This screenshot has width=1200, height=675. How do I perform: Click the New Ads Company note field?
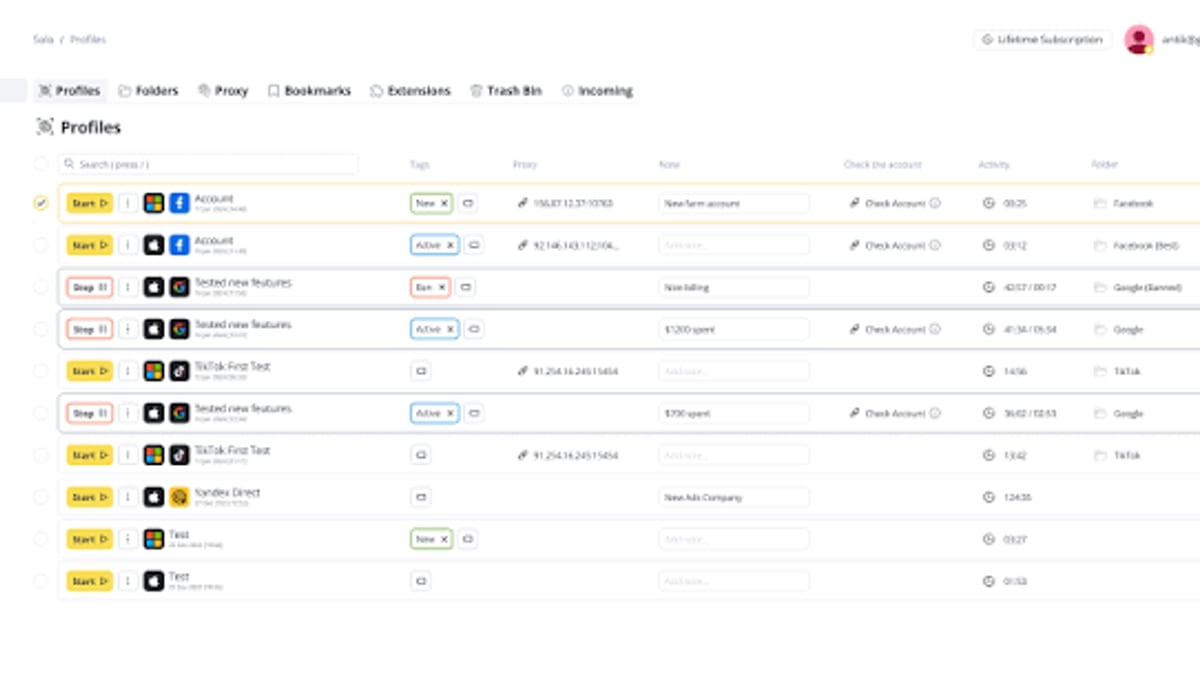[734, 497]
